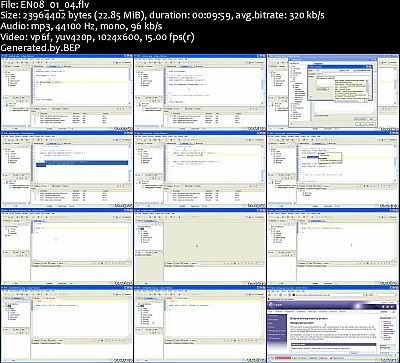Click the file name line 'File: EN08_01_04.flv'

pyautogui.click(x=45, y=5)
